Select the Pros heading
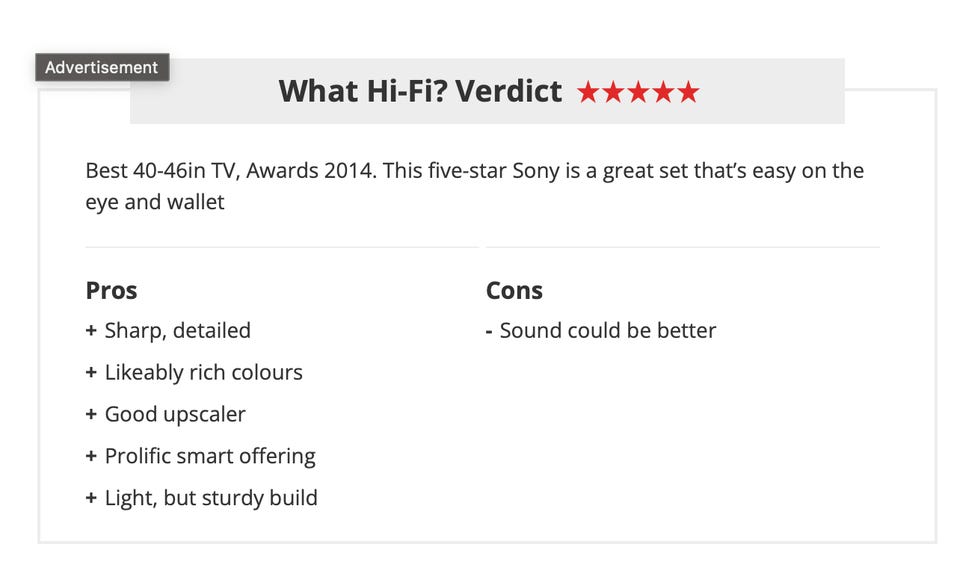Screen dimensions: 960x565 pos(111,291)
